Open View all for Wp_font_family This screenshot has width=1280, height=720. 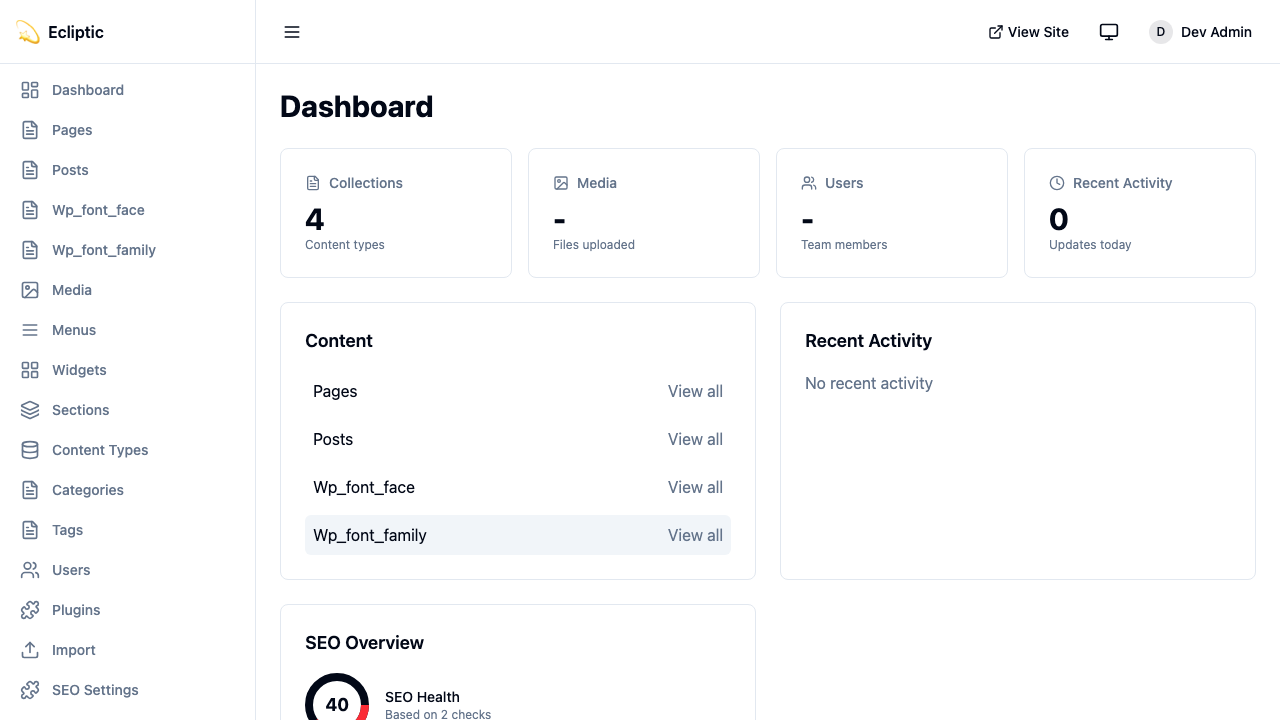pyautogui.click(x=695, y=535)
